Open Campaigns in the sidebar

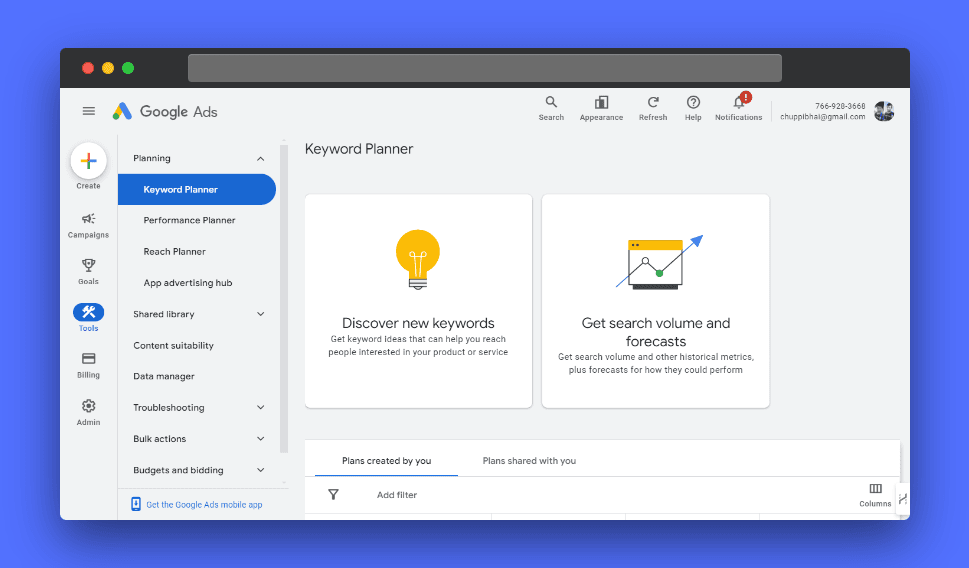tap(88, 225)
